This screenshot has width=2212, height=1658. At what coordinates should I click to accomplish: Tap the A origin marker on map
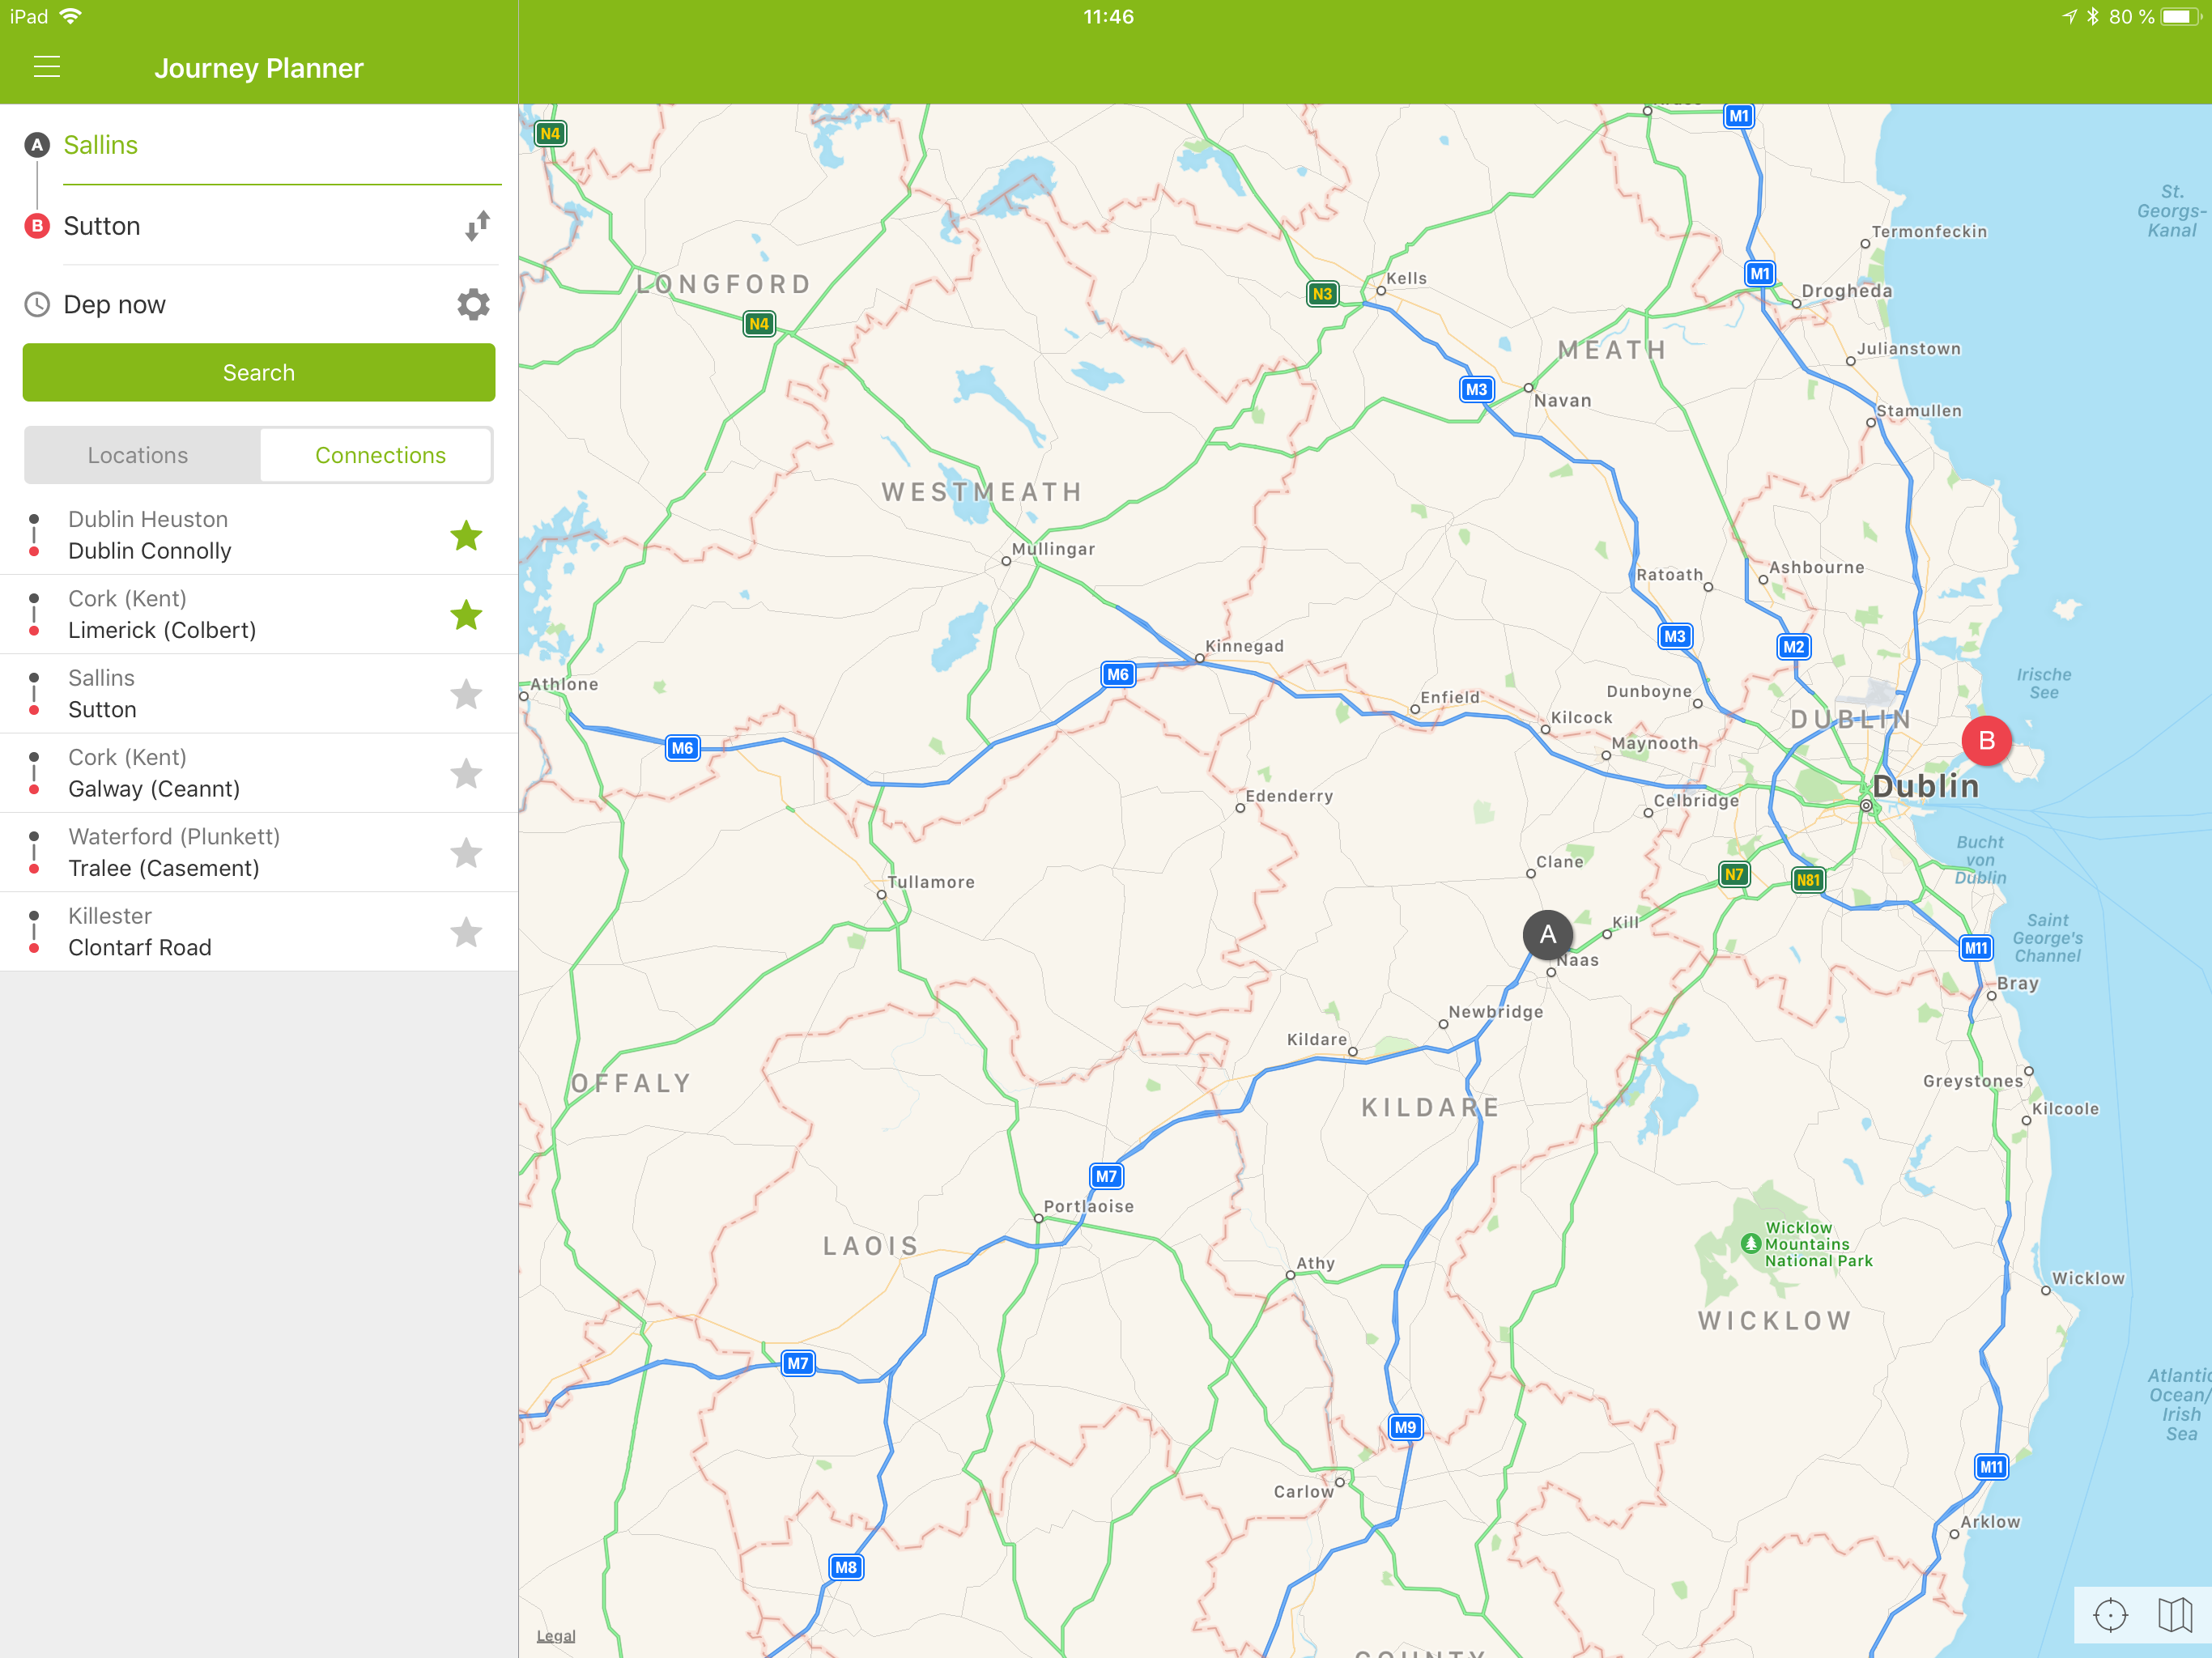point(1547,935)
